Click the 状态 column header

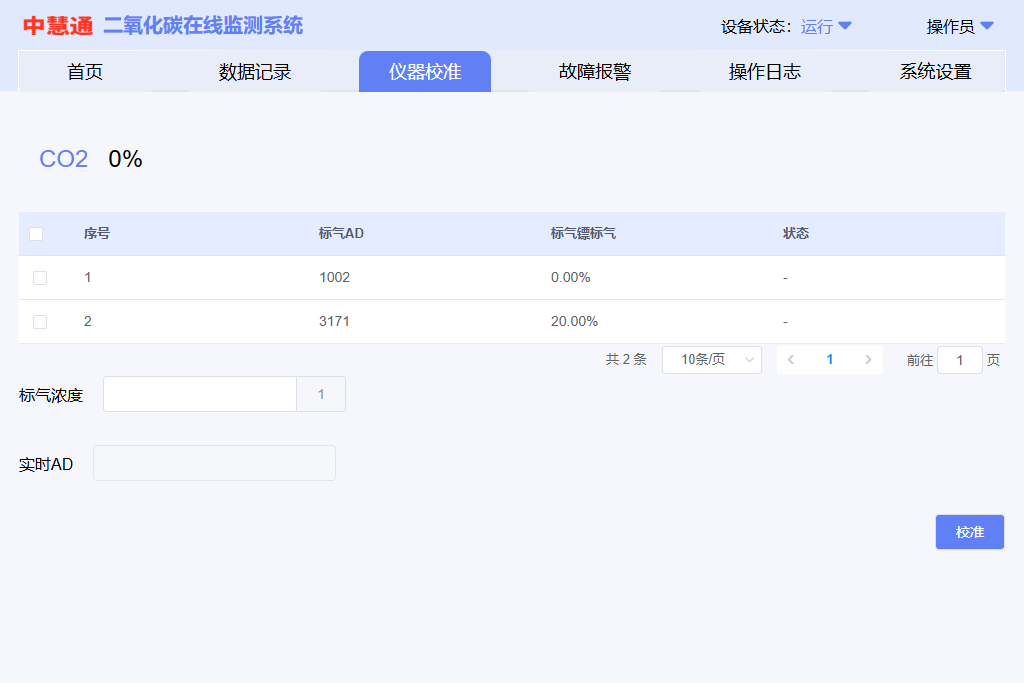(x=796, y=234)
